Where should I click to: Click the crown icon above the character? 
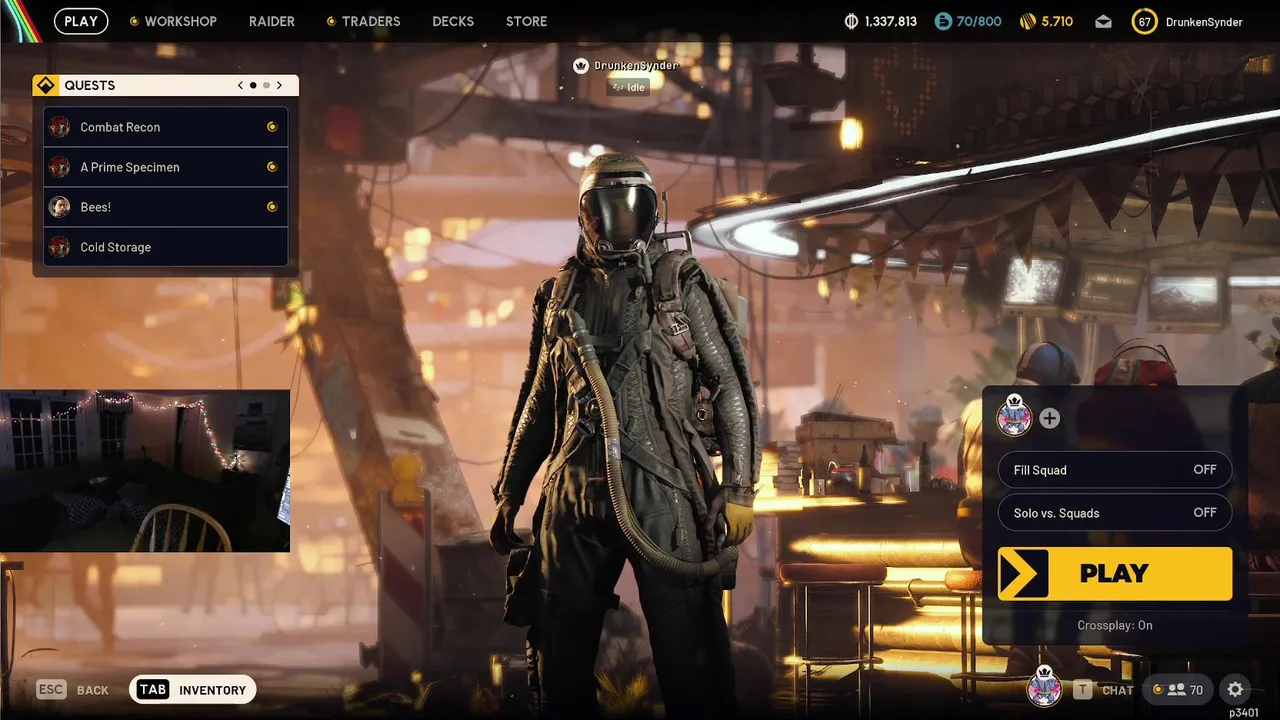click(x=580, y=65)
